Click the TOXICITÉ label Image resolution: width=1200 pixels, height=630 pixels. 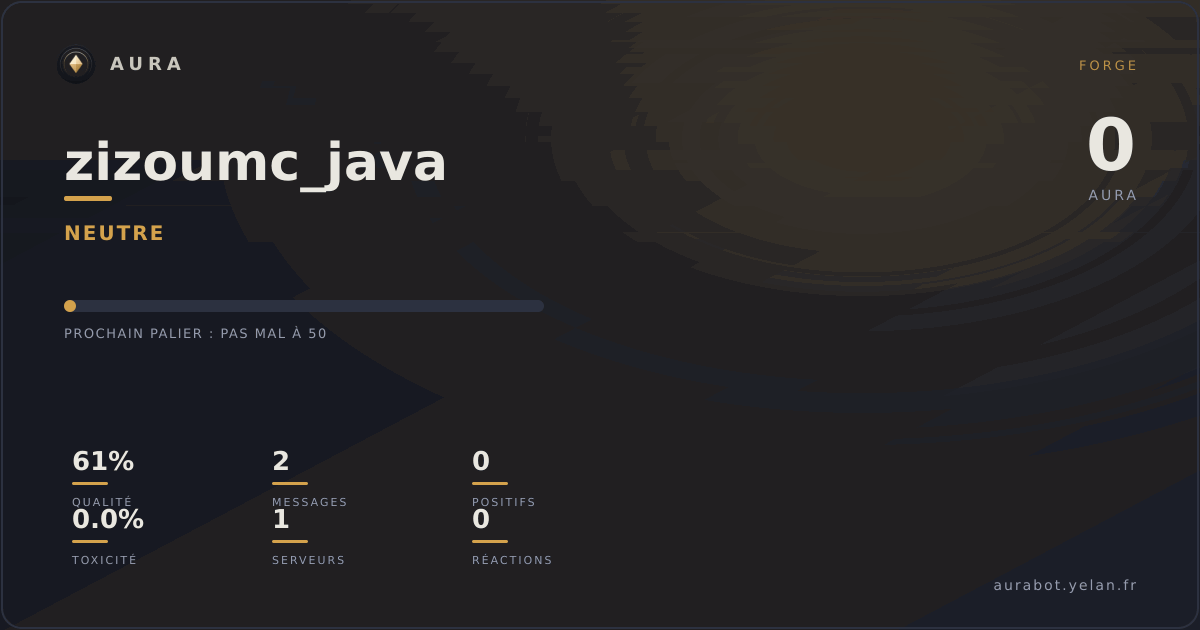tap(104, 561)
